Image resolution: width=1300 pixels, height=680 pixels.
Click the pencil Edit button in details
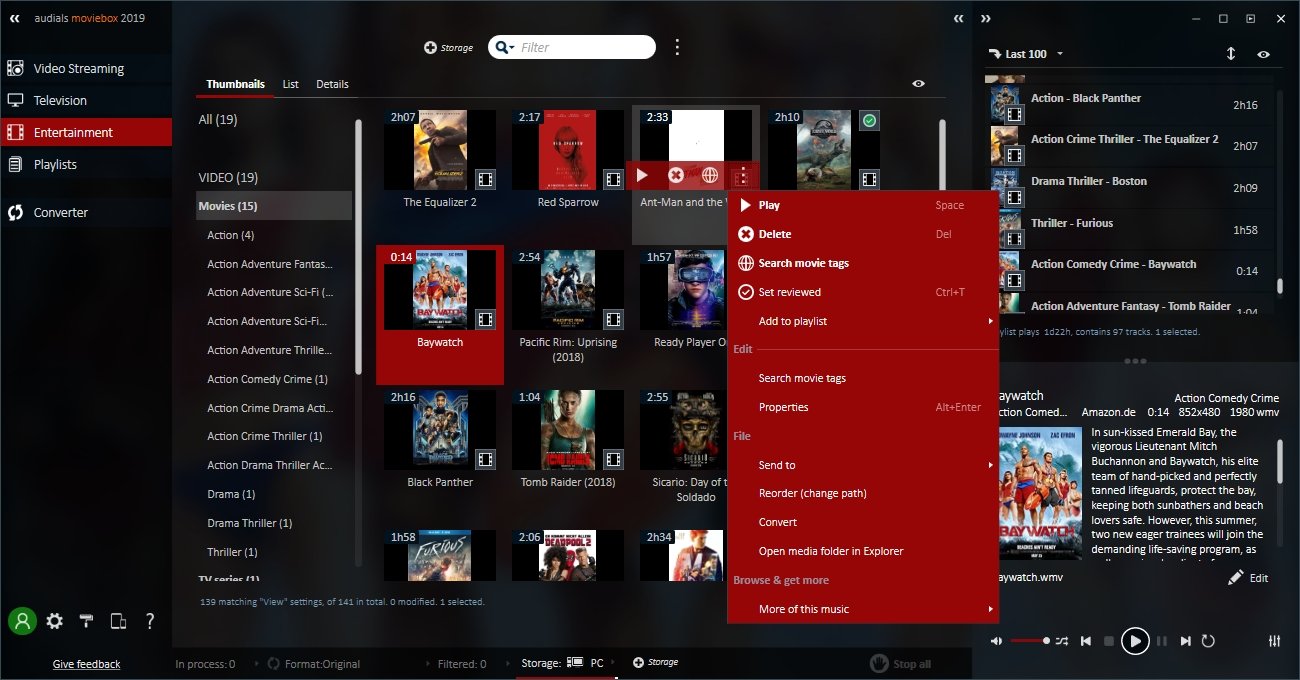point(1248,578)
